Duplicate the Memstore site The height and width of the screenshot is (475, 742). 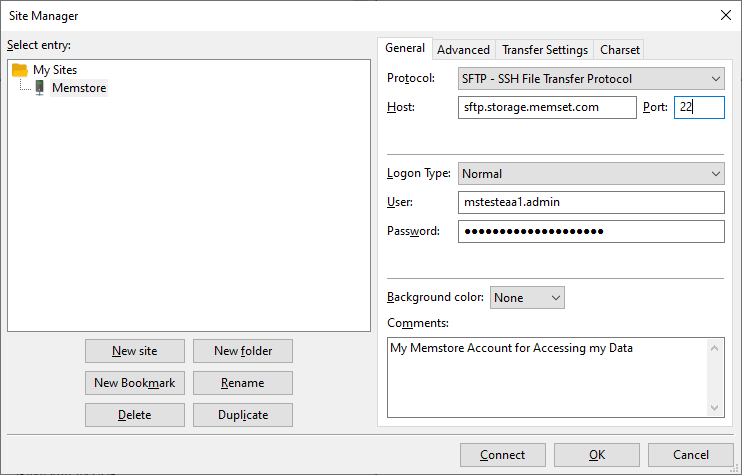(243, 415)
